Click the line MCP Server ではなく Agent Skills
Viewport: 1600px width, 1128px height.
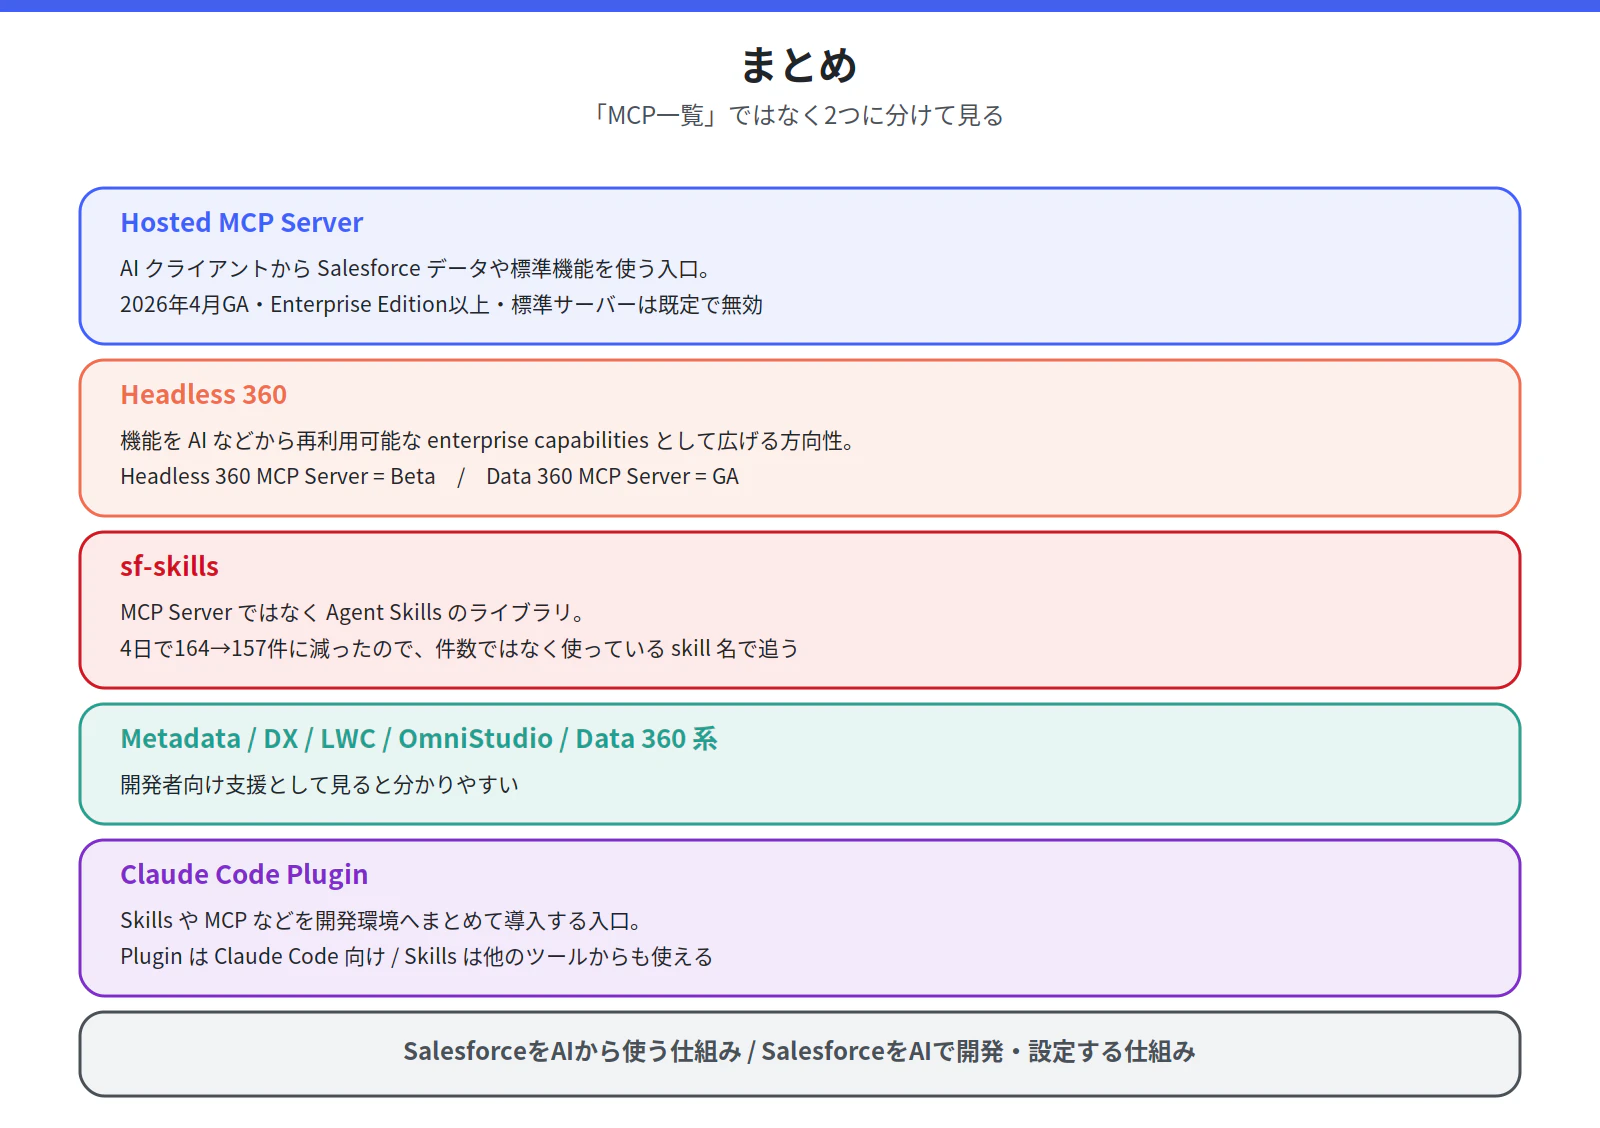point(352,612)
